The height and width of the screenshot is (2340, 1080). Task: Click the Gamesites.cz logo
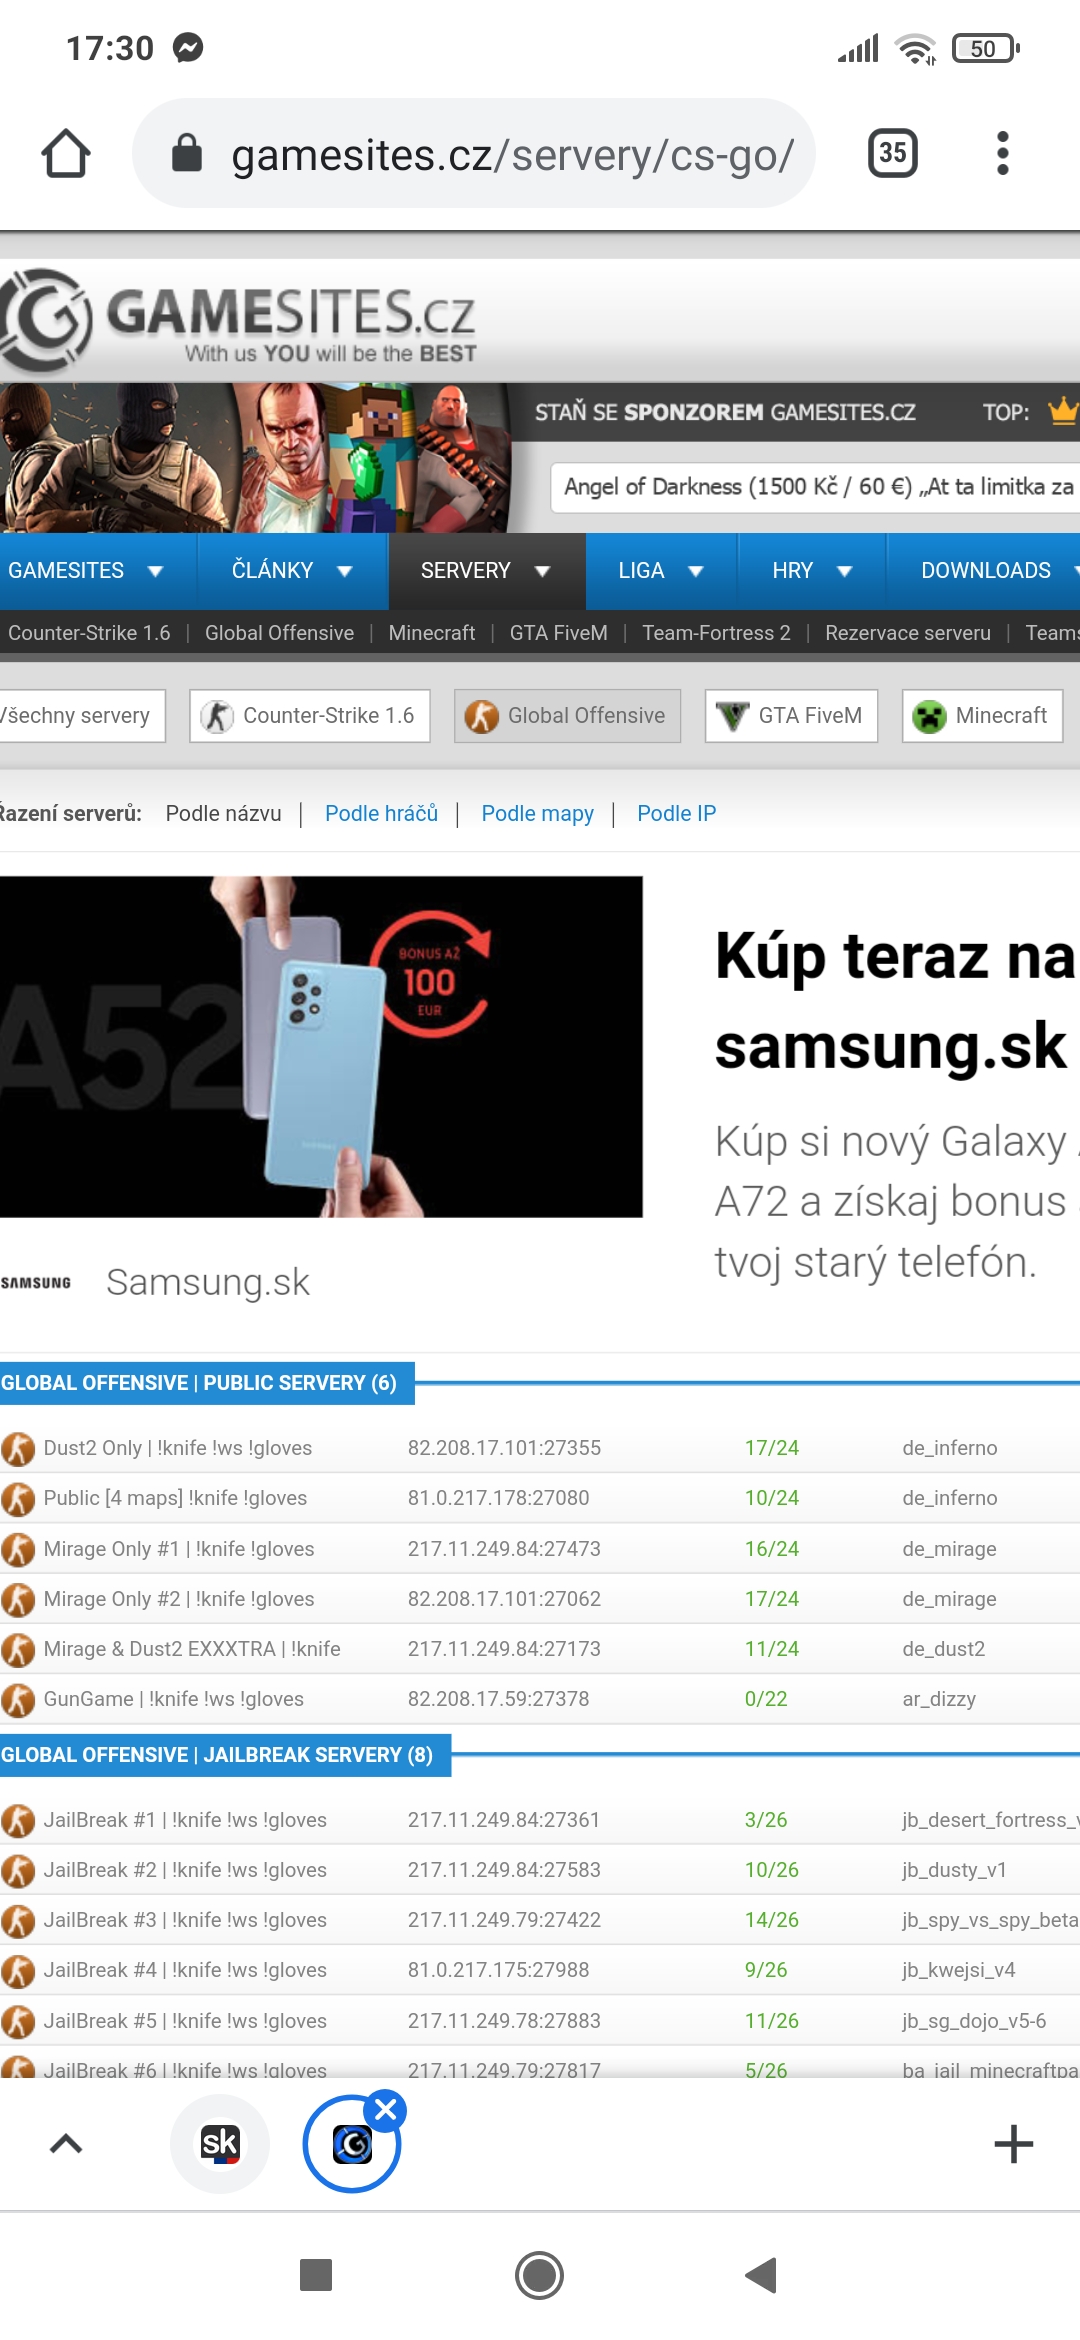240,320
